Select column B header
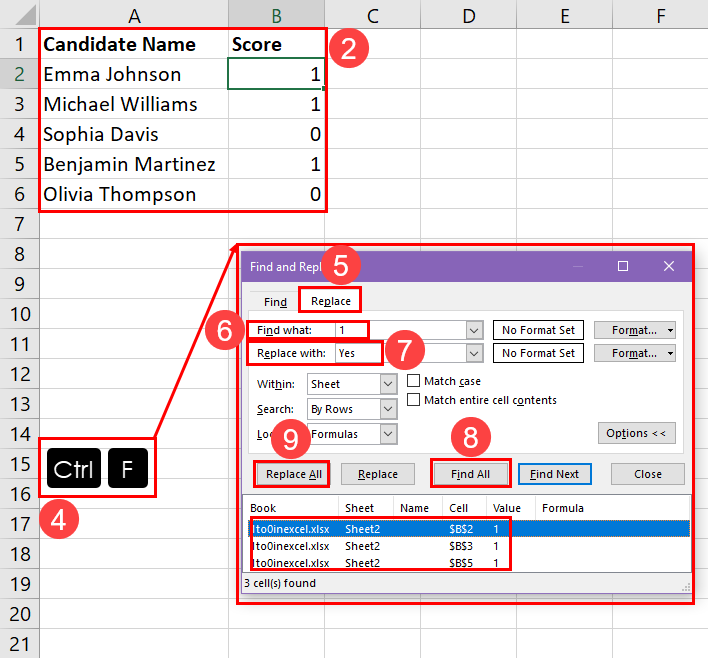Screen dimensions: 708x658 pos(276,15)
